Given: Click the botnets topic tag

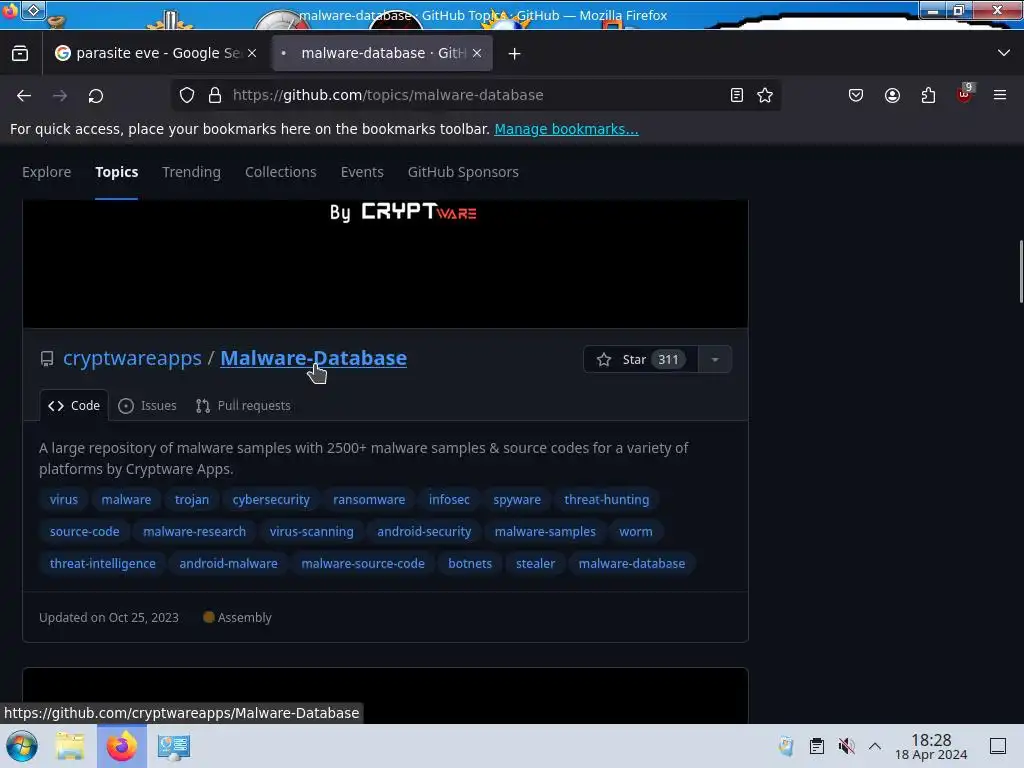Looking at the screenshot, I should (x=470, y=564).
